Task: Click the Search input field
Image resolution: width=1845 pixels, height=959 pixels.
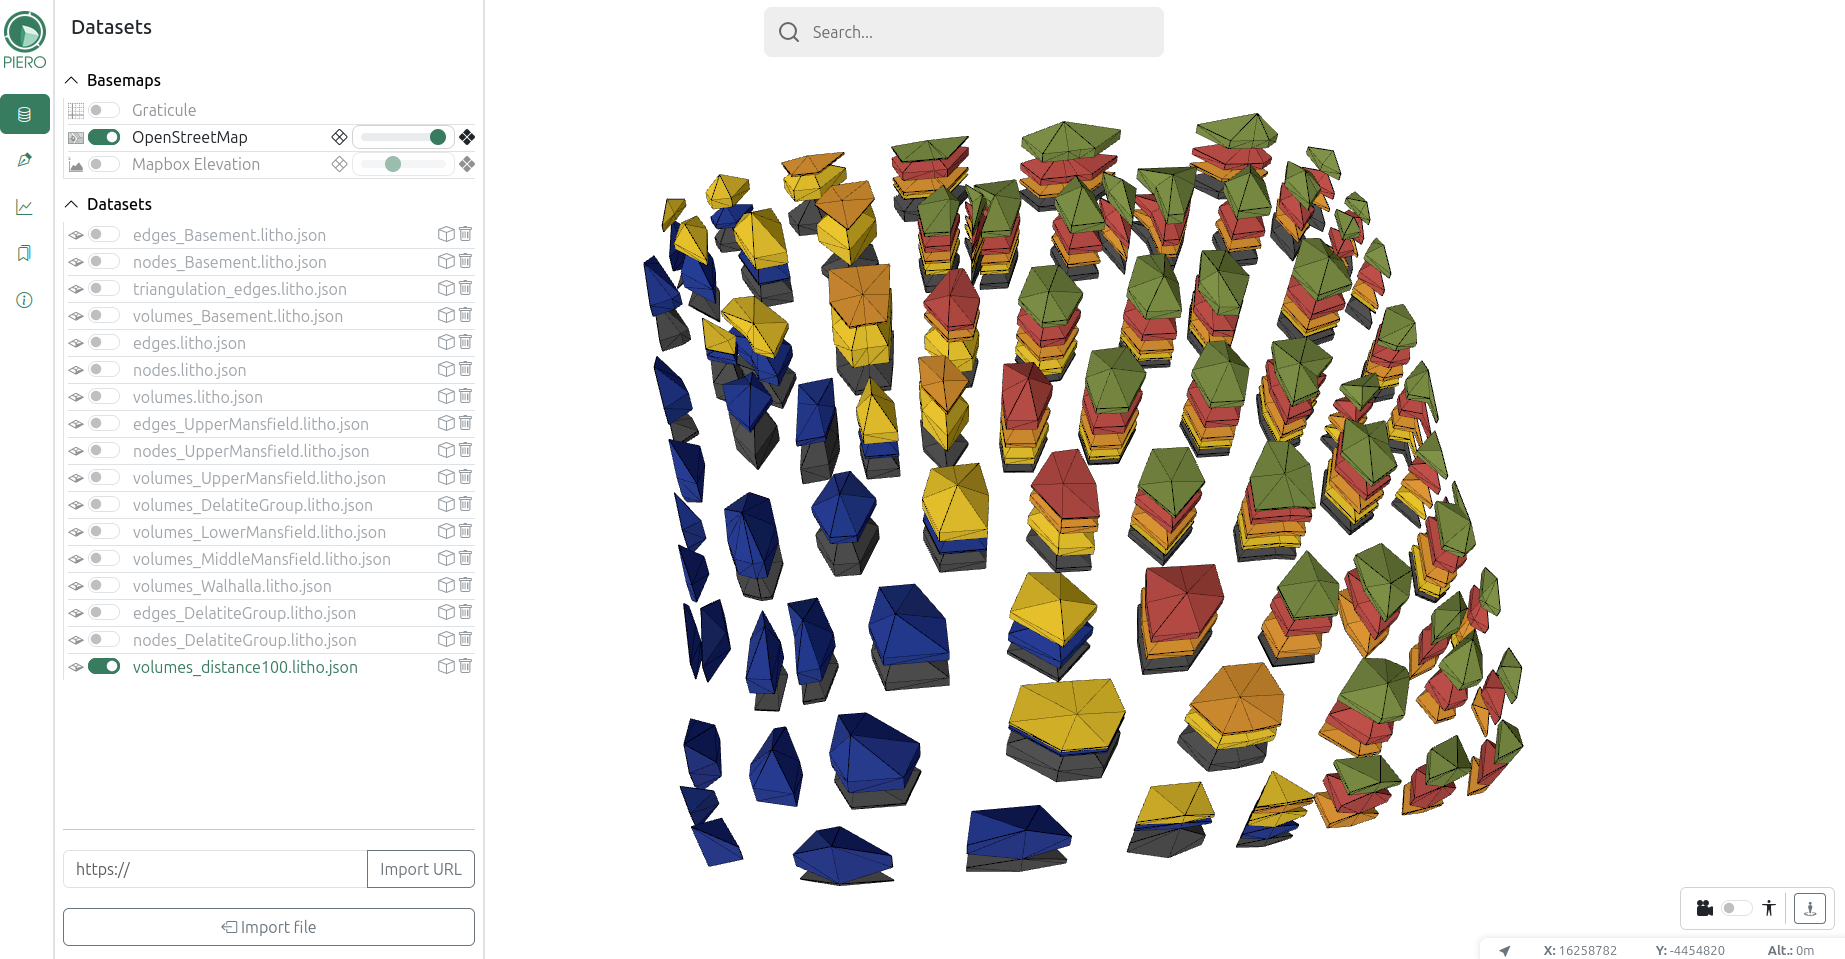Action: click(x=964, y=32)
